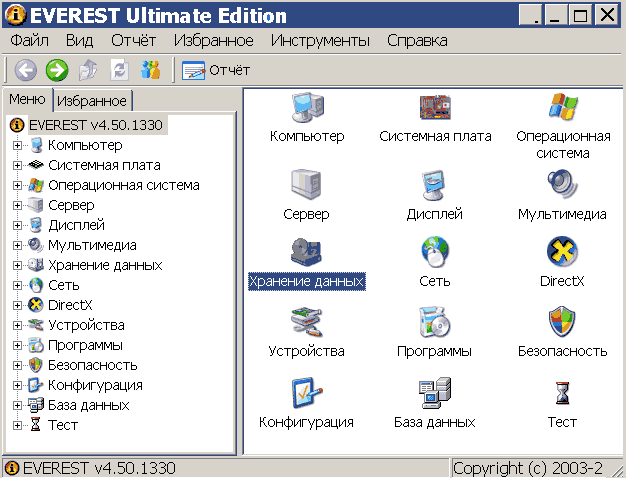Viewport: 626px width, 478px height.
Task: Click the green Forward arrow
Action: click(57, 70)
